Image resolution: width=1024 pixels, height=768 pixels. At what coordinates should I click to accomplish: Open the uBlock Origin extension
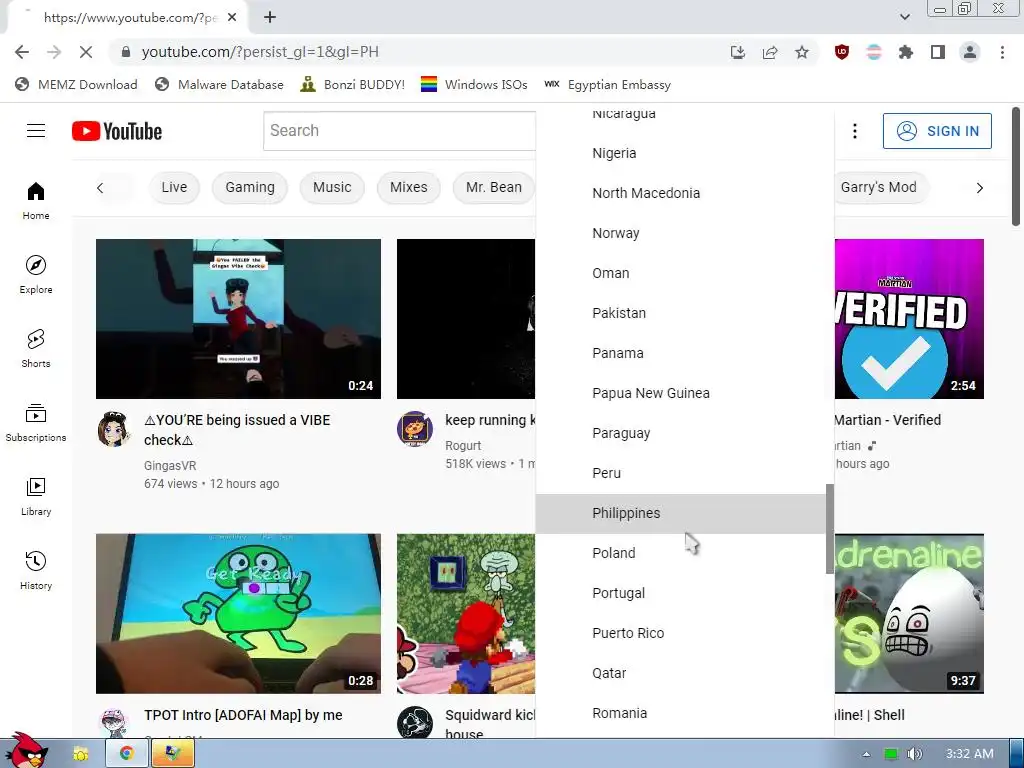coord(842,52)
